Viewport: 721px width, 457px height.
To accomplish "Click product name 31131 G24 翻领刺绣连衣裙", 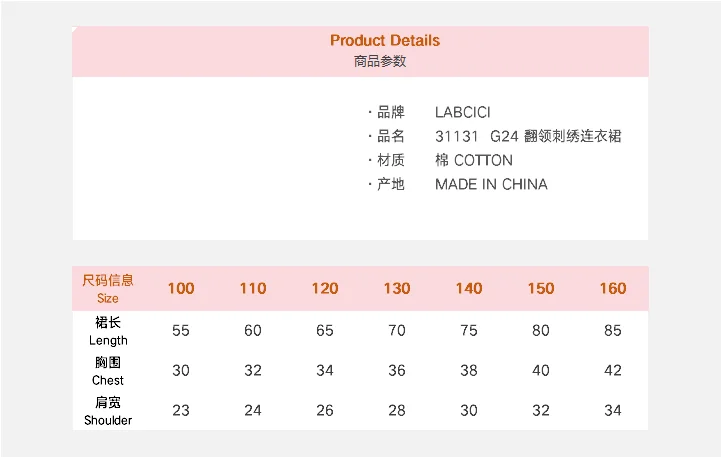I will point(527,136).
